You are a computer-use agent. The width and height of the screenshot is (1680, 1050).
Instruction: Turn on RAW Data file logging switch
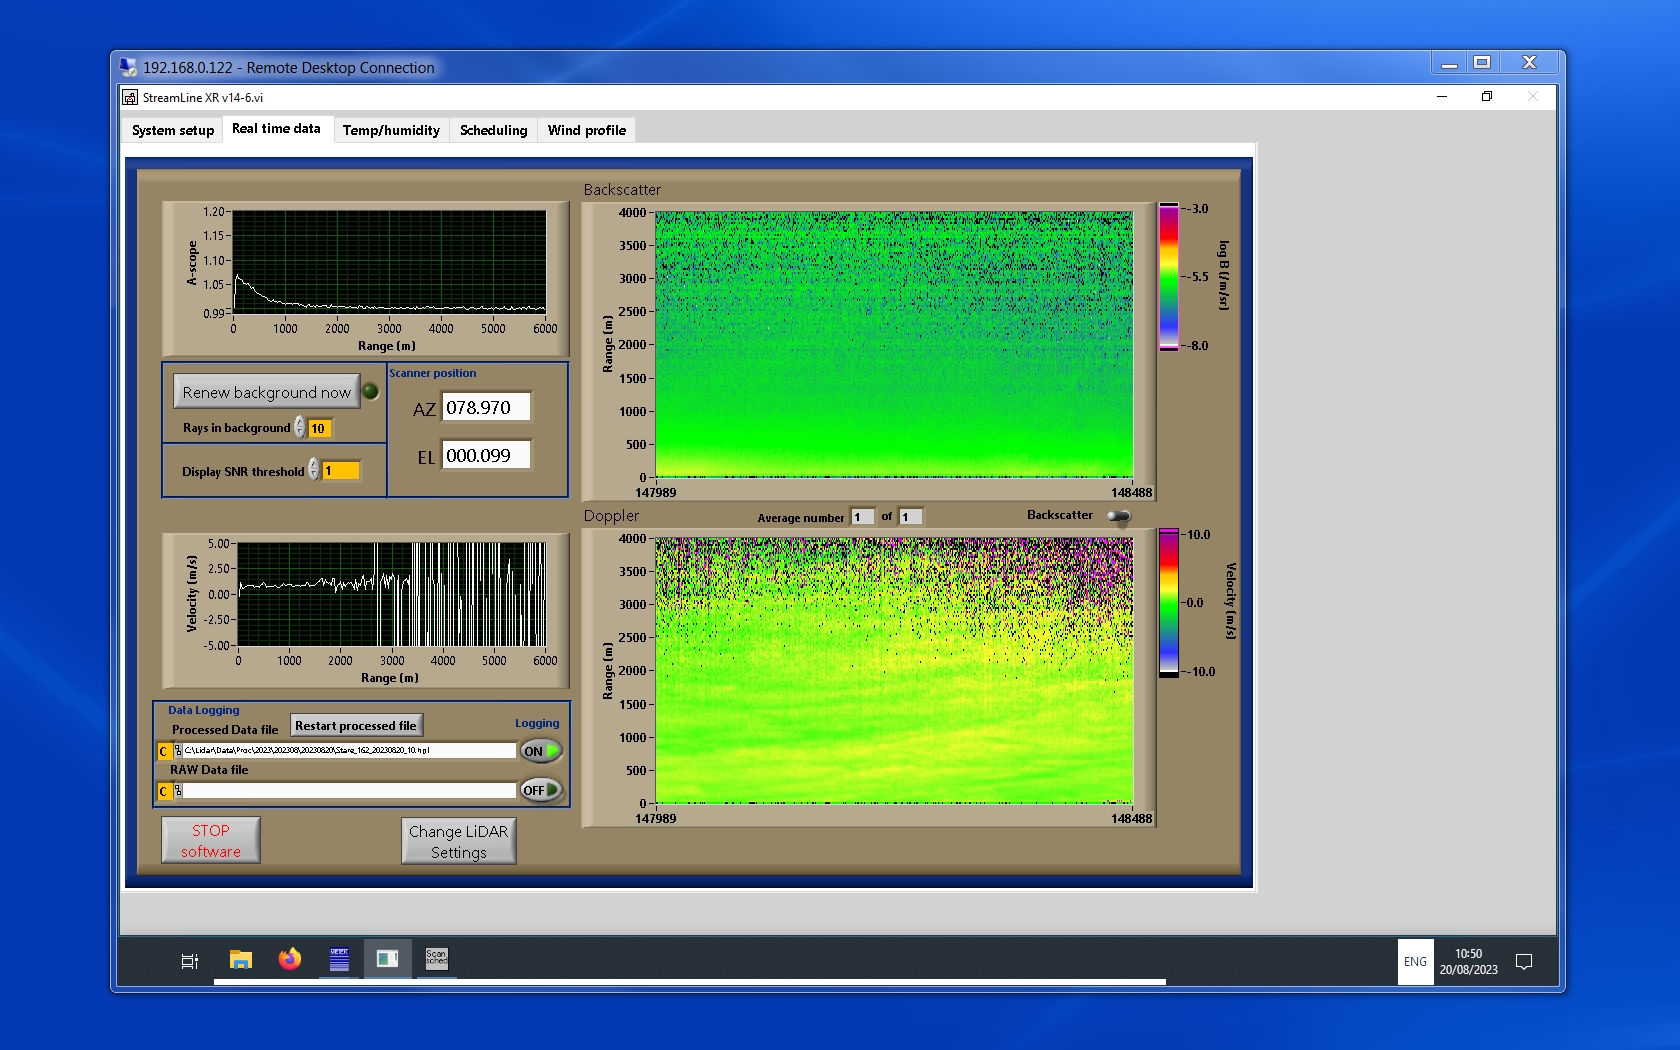(541, 790)
